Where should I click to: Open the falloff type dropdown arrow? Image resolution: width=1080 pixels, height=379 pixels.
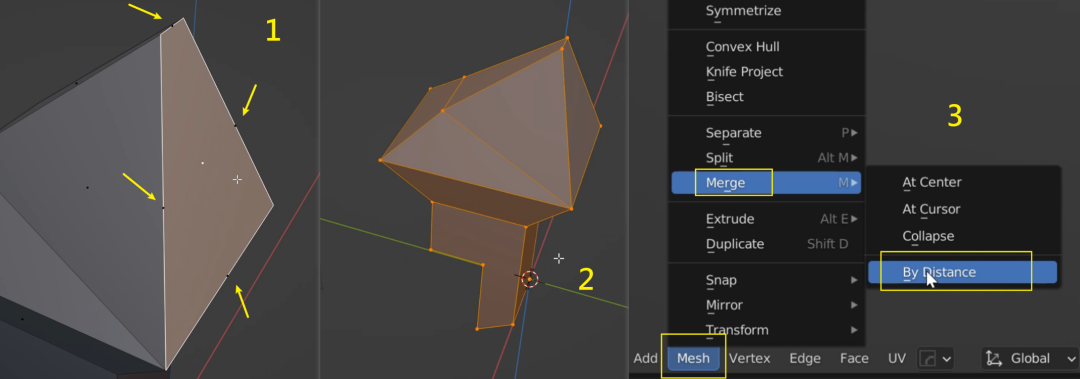pyautogui.click(x=947, y=359)
